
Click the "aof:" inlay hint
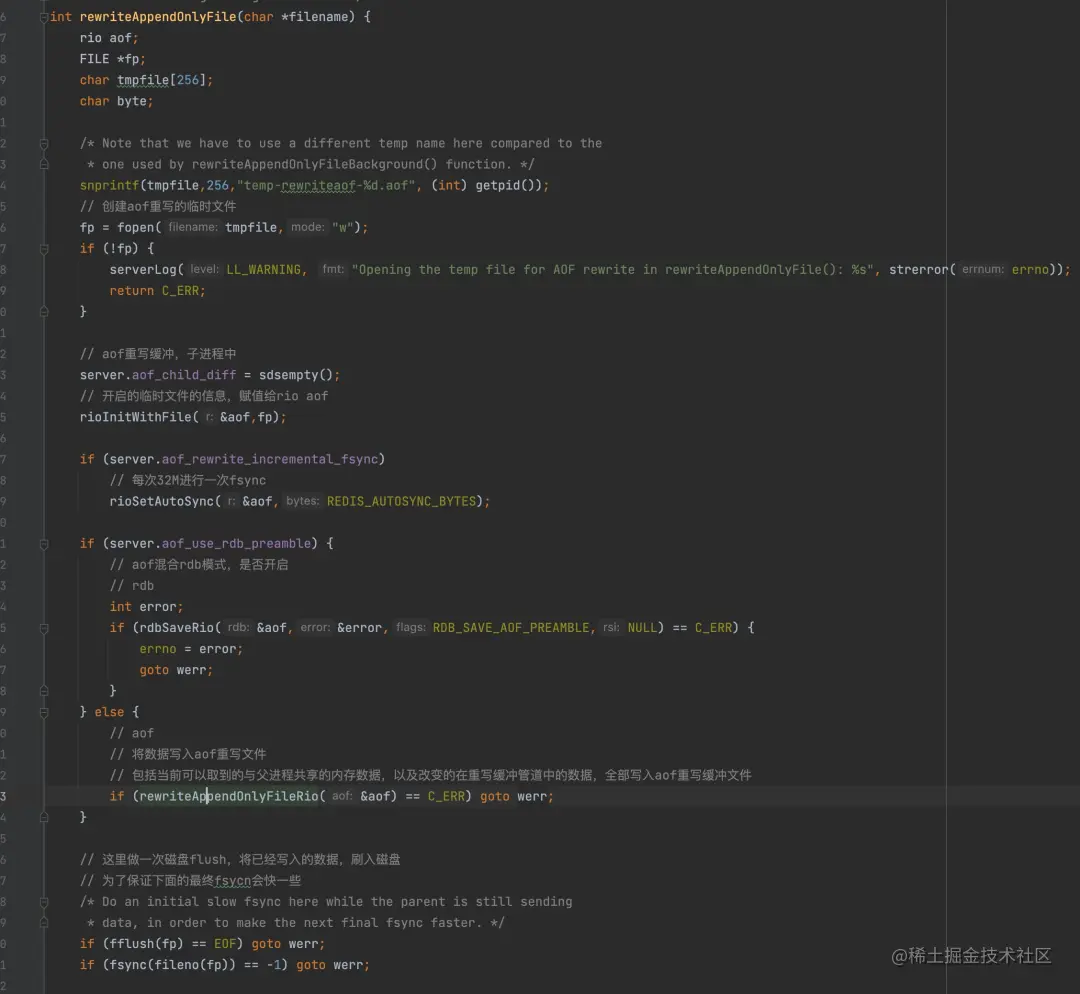pos(342,796)
